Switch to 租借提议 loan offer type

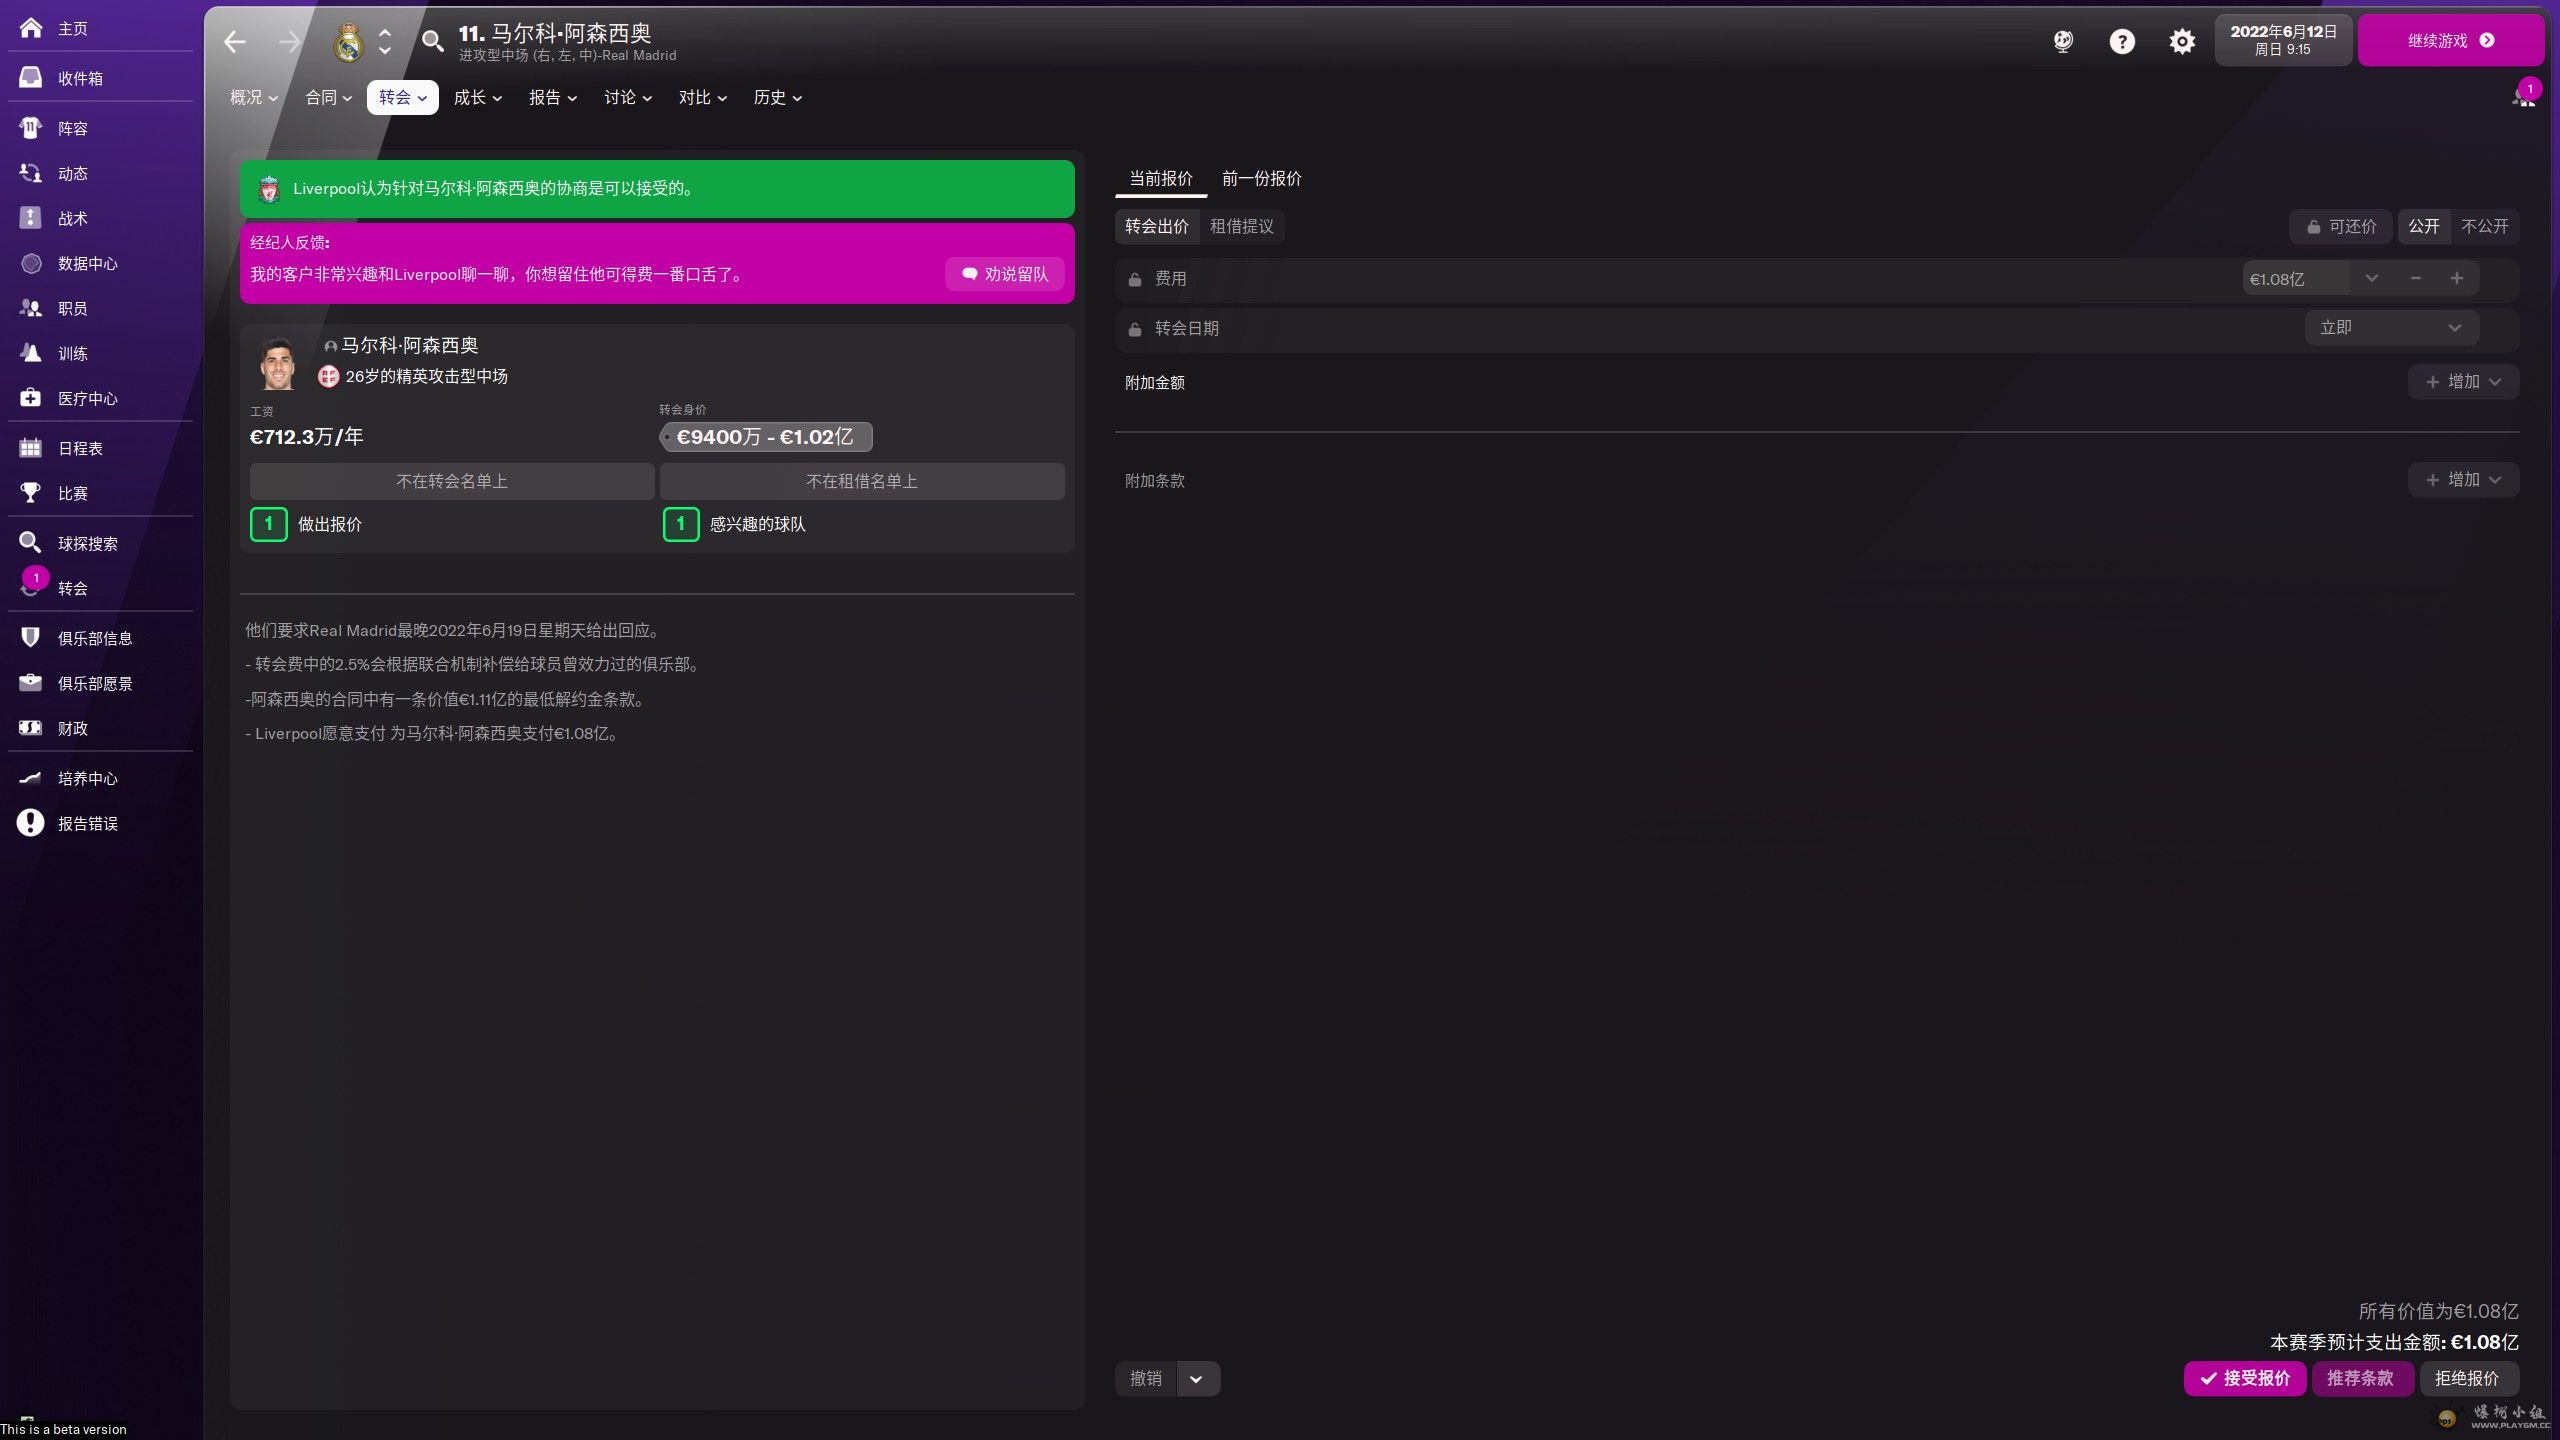pyautogui.click(x=1242, y=227)
